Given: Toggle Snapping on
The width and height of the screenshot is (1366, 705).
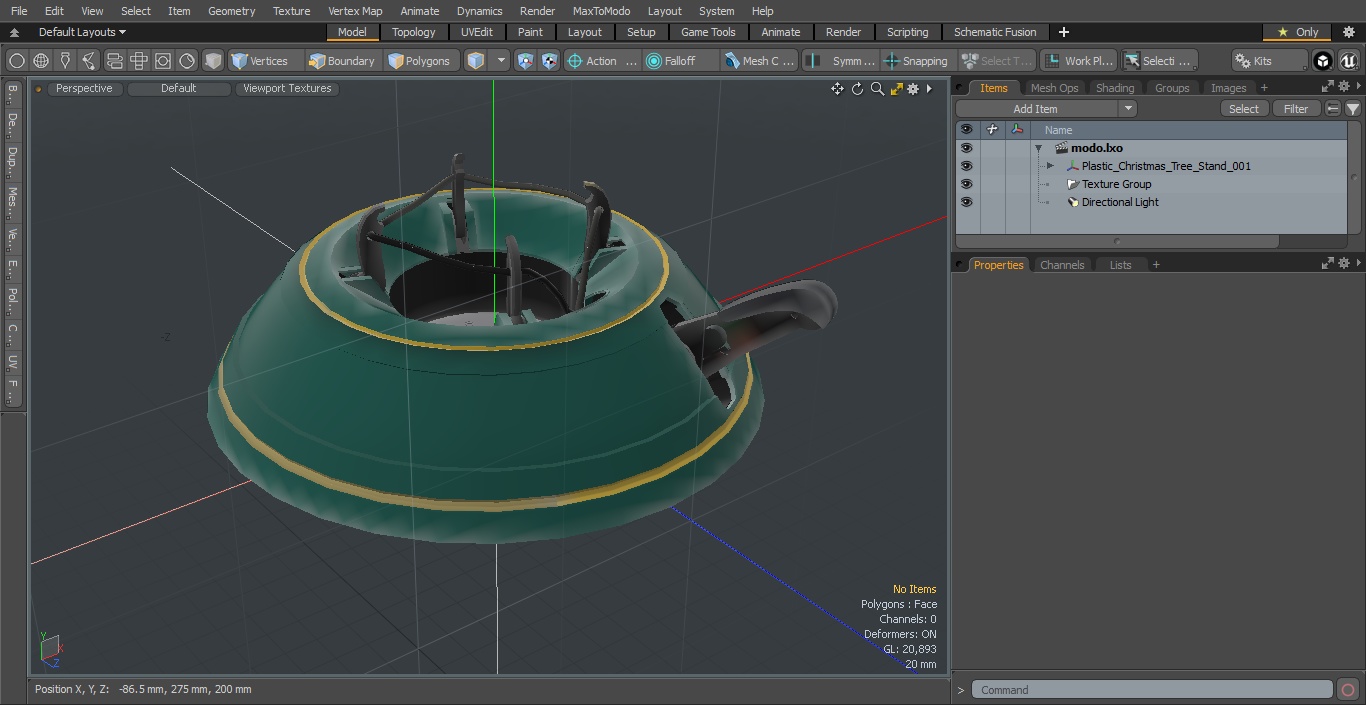Looking at the screenshot, I should [917, 61].
